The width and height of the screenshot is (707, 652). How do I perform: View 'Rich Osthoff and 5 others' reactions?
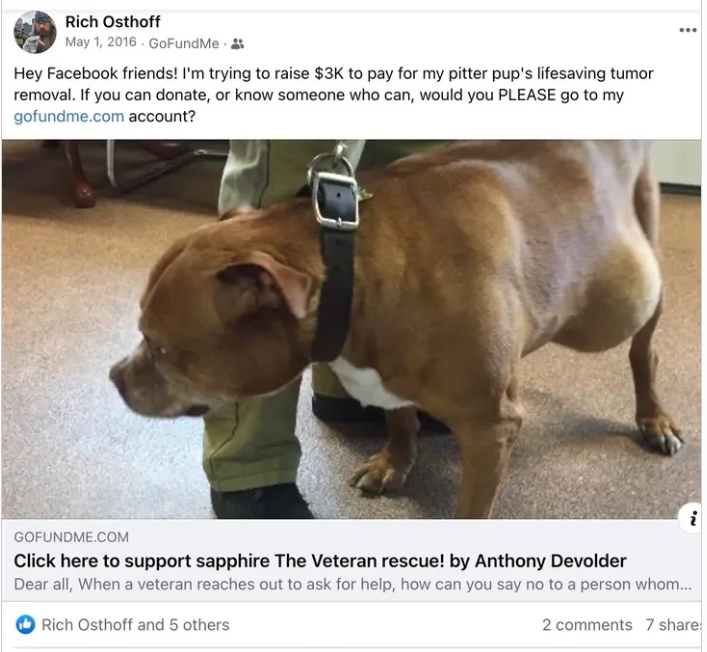click(135, 625)
